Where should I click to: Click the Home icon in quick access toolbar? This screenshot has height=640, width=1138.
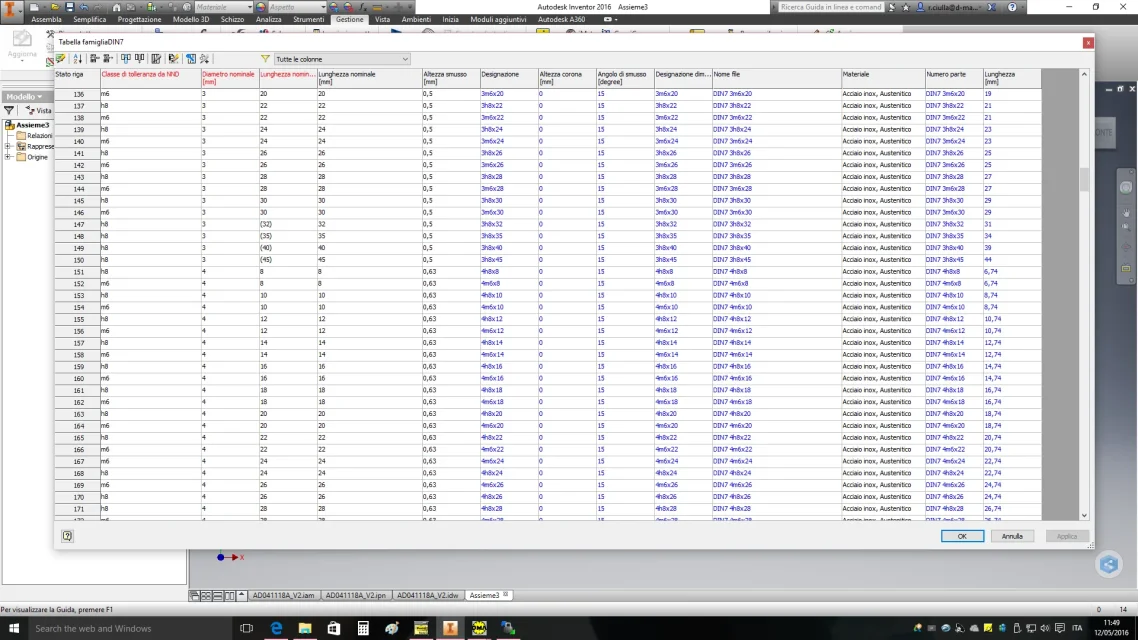pyautogui.click(x=116, y=7)
